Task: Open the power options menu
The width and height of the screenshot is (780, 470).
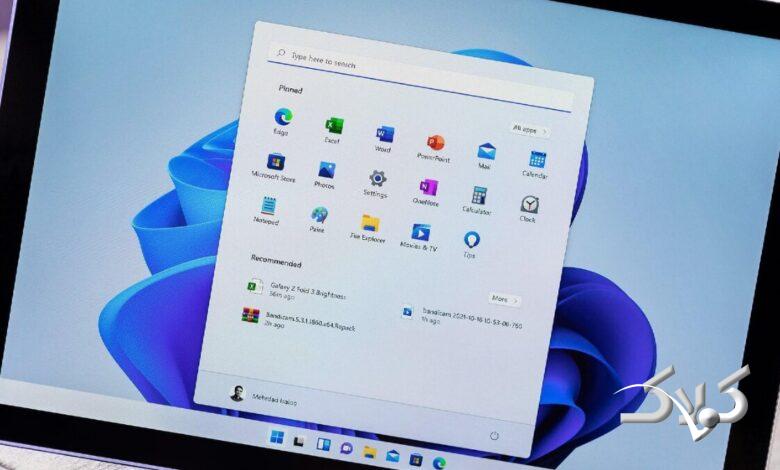Action: point(494,436)
